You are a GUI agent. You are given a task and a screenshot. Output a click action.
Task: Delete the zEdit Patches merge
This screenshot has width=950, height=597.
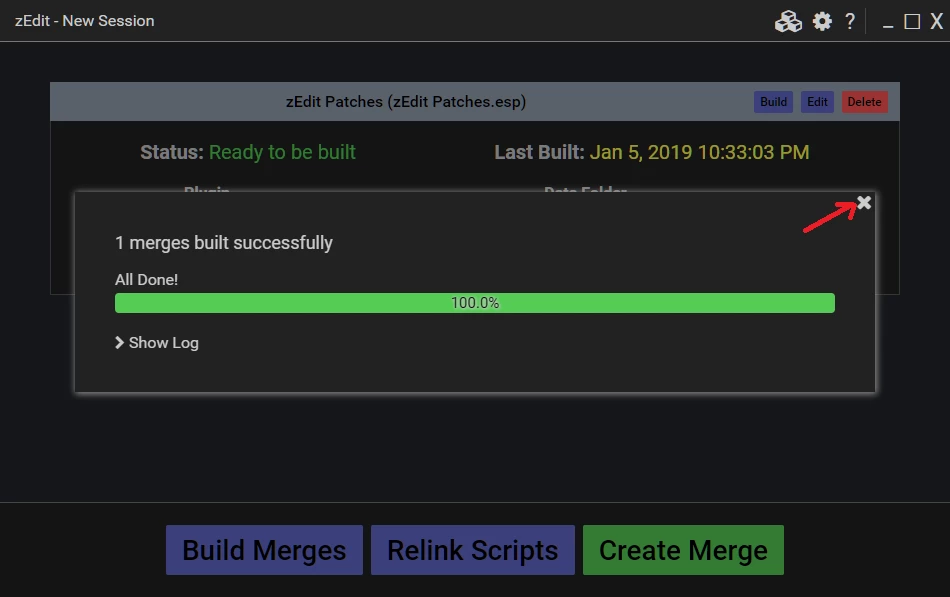point(864,102)
